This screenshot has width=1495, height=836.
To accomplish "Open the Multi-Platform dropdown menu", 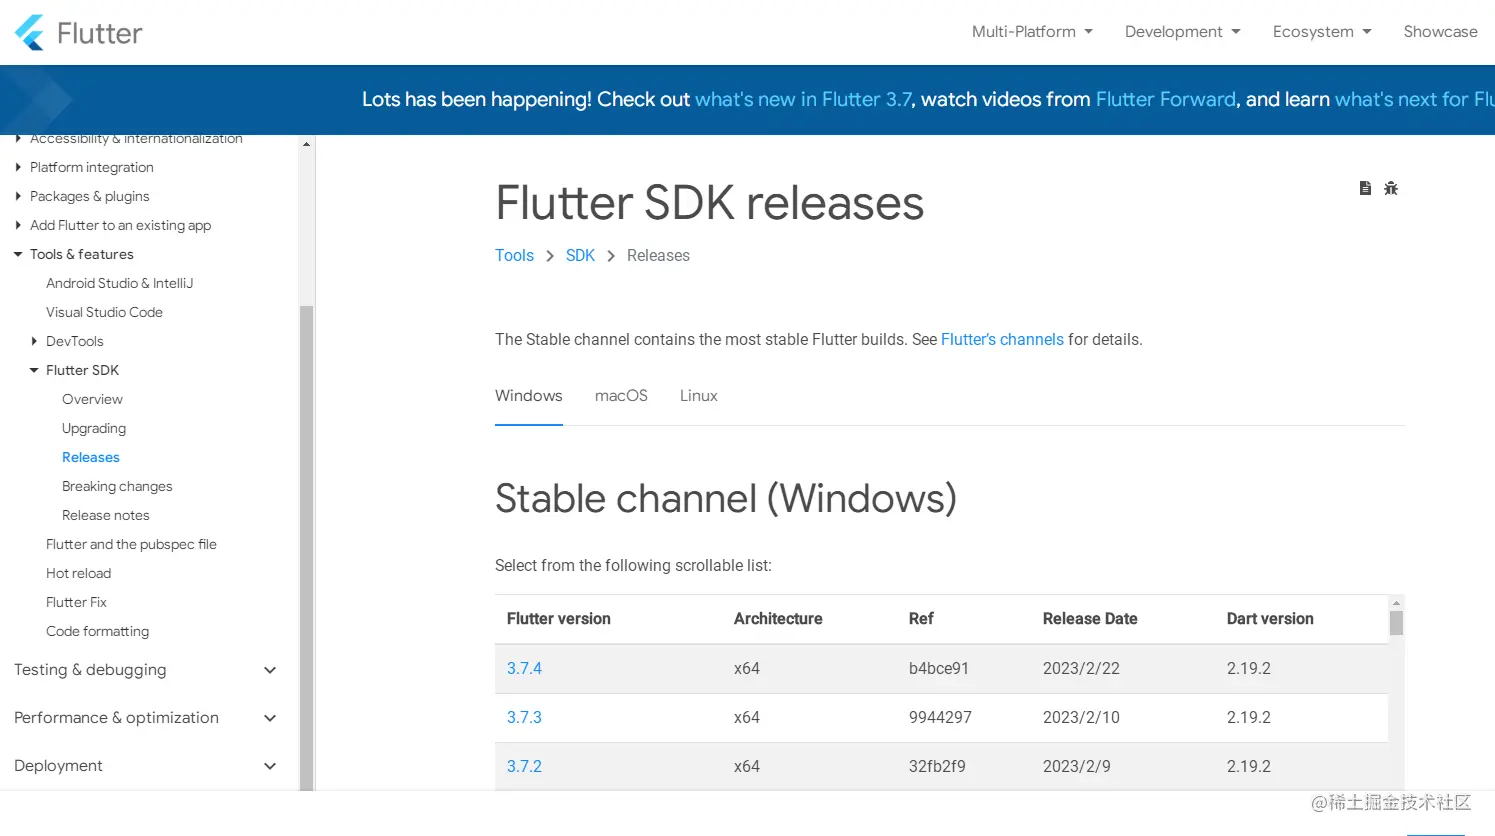I will 1032,32.
